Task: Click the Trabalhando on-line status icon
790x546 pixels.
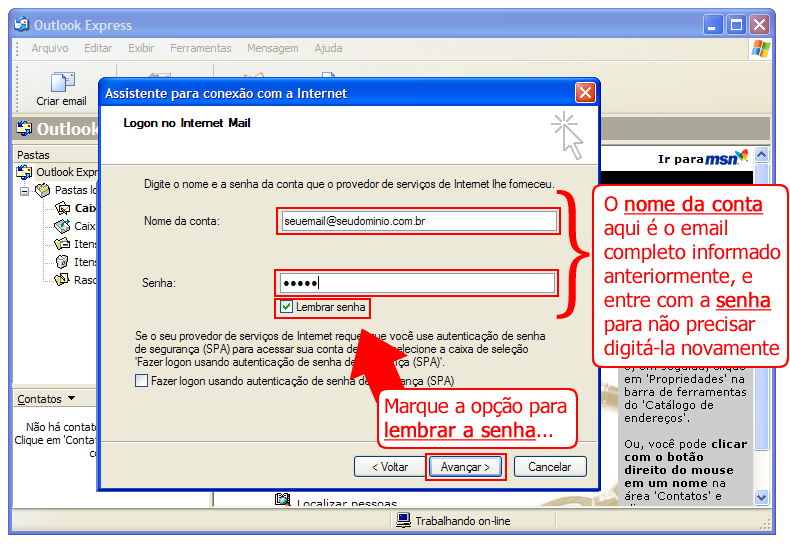Action: click(403, 520)
